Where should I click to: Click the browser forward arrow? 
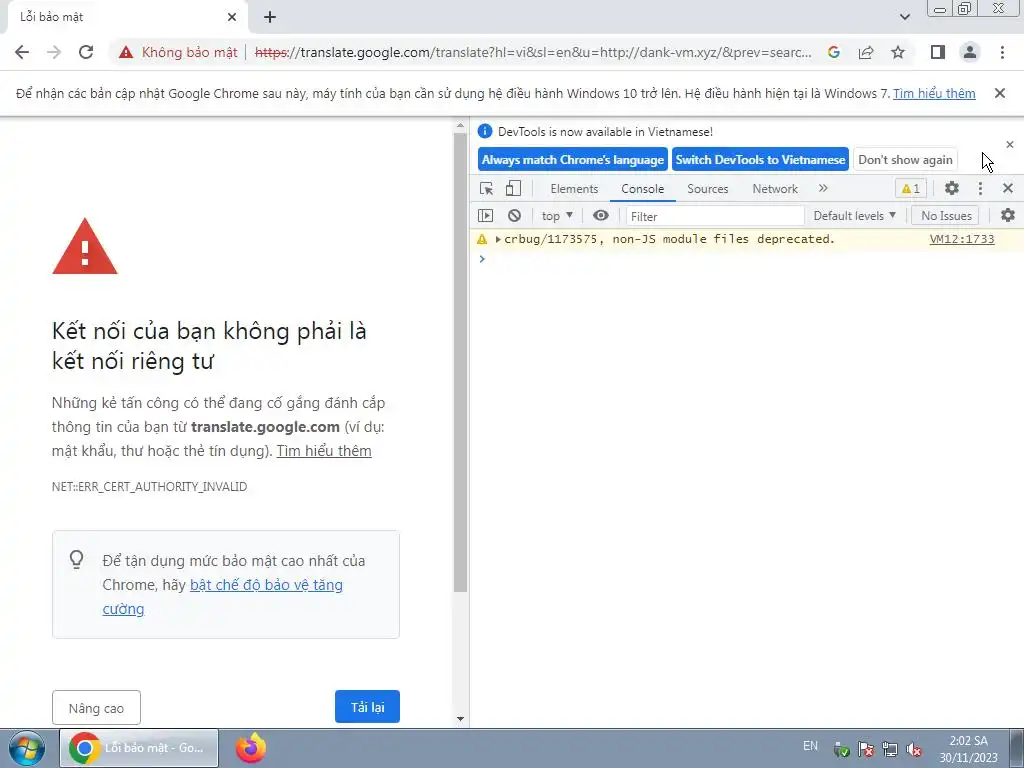tap(54, 52)
